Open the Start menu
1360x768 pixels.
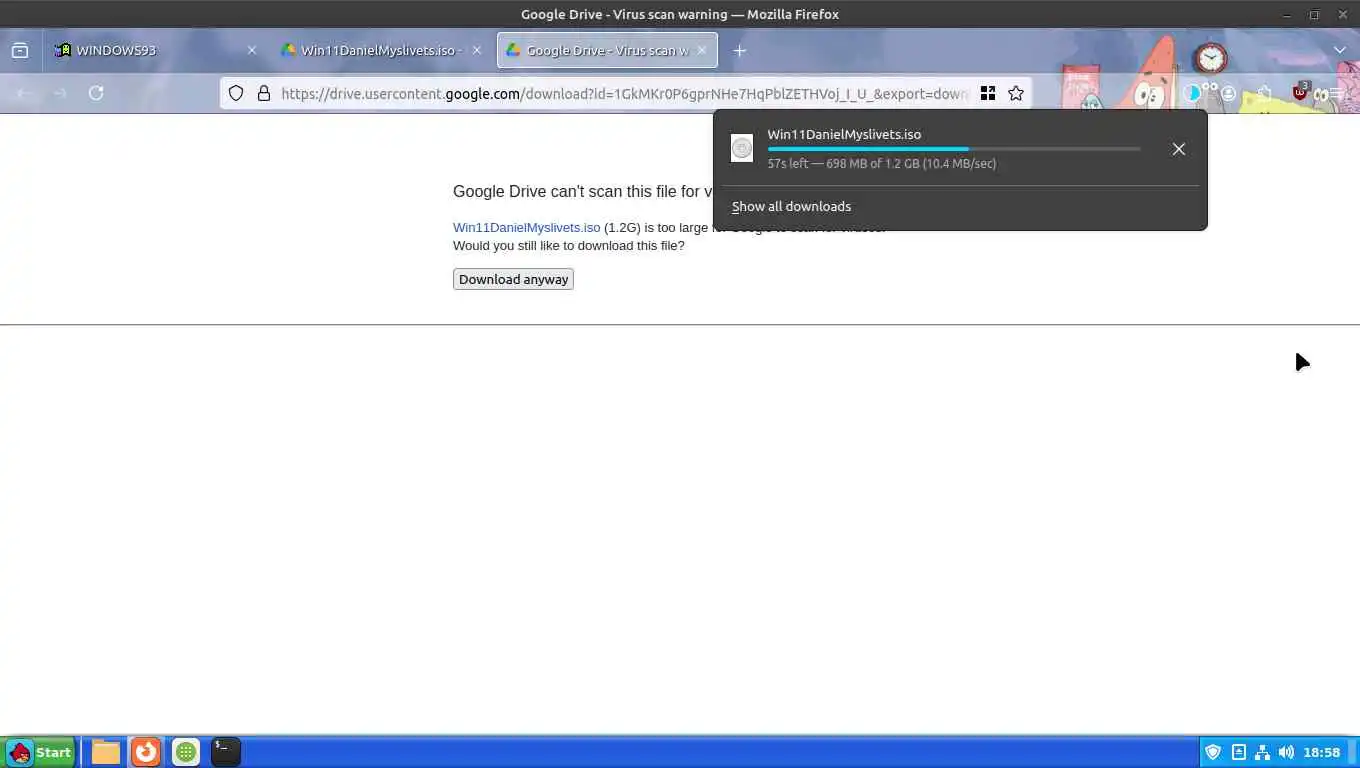pos(40,752)
